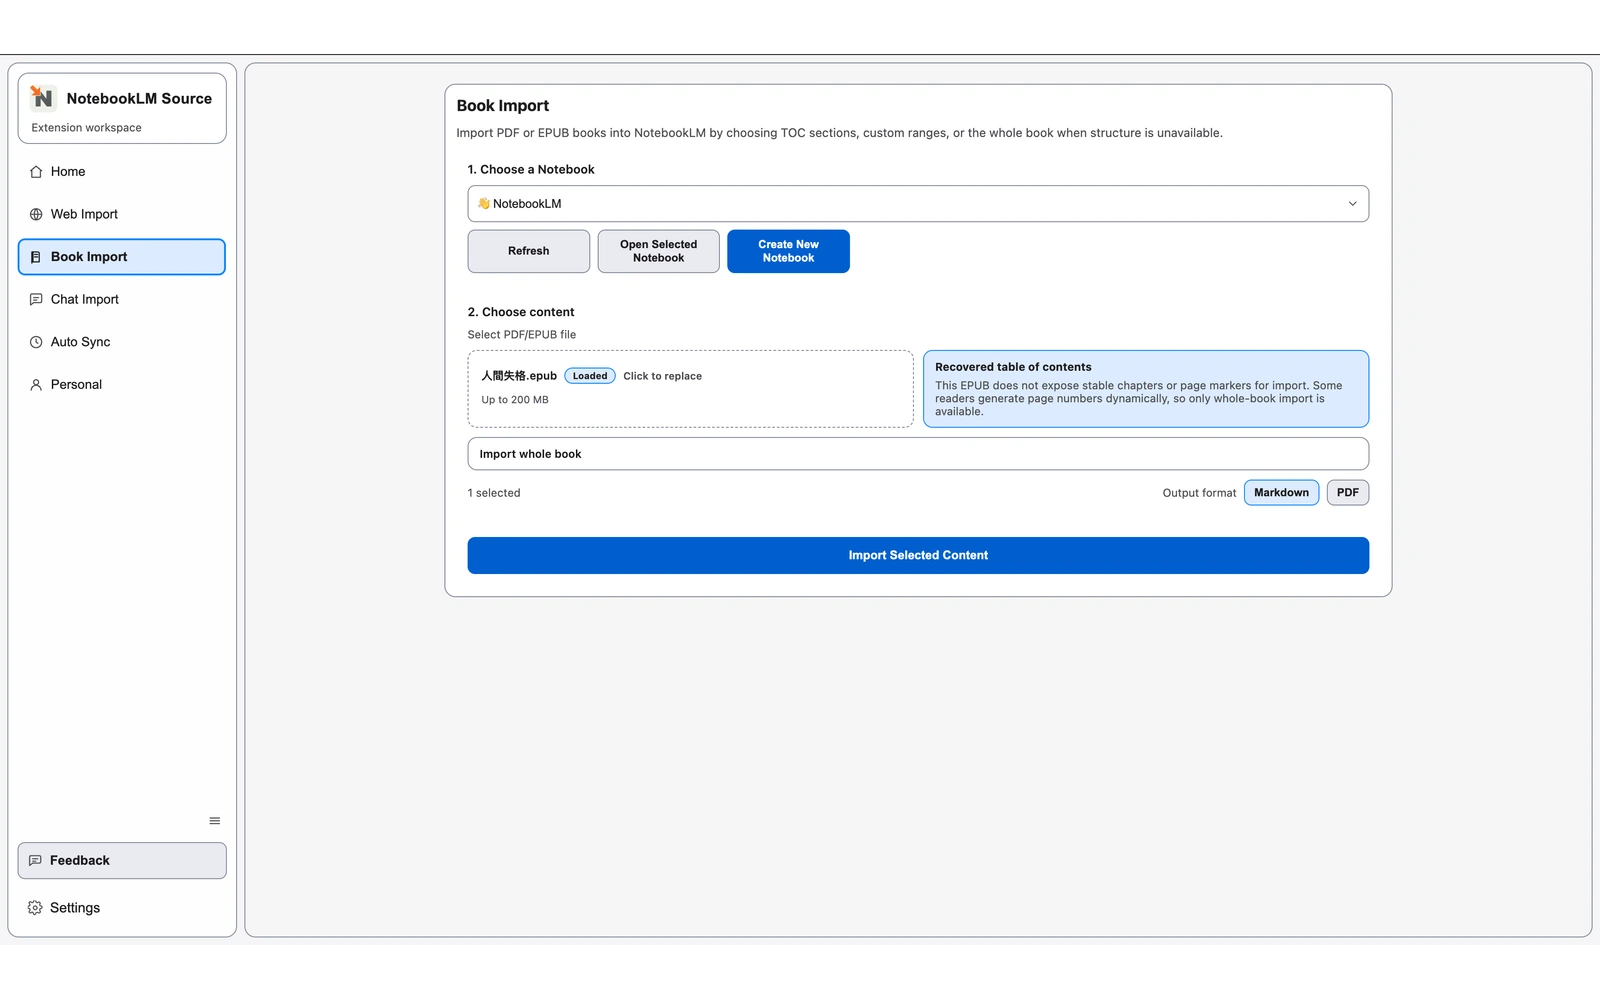The width and height of the screenshot is (1600, 1000).
Task: Click the Book Import book icon
Action: (x=36, y=257)
